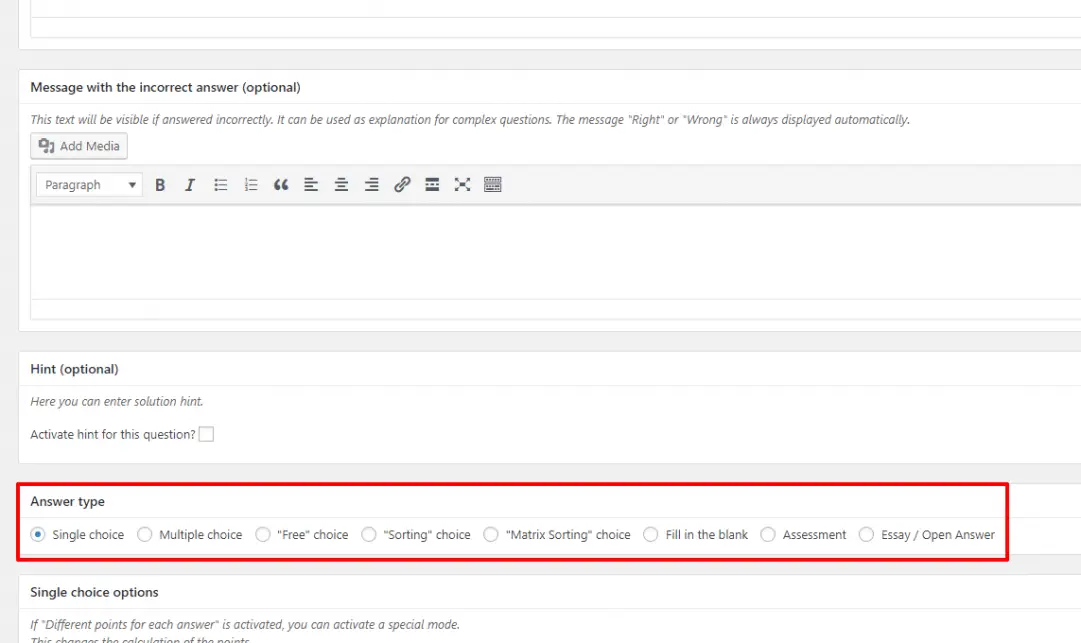Select "Free" choice answer type

(x=263, y=534)
